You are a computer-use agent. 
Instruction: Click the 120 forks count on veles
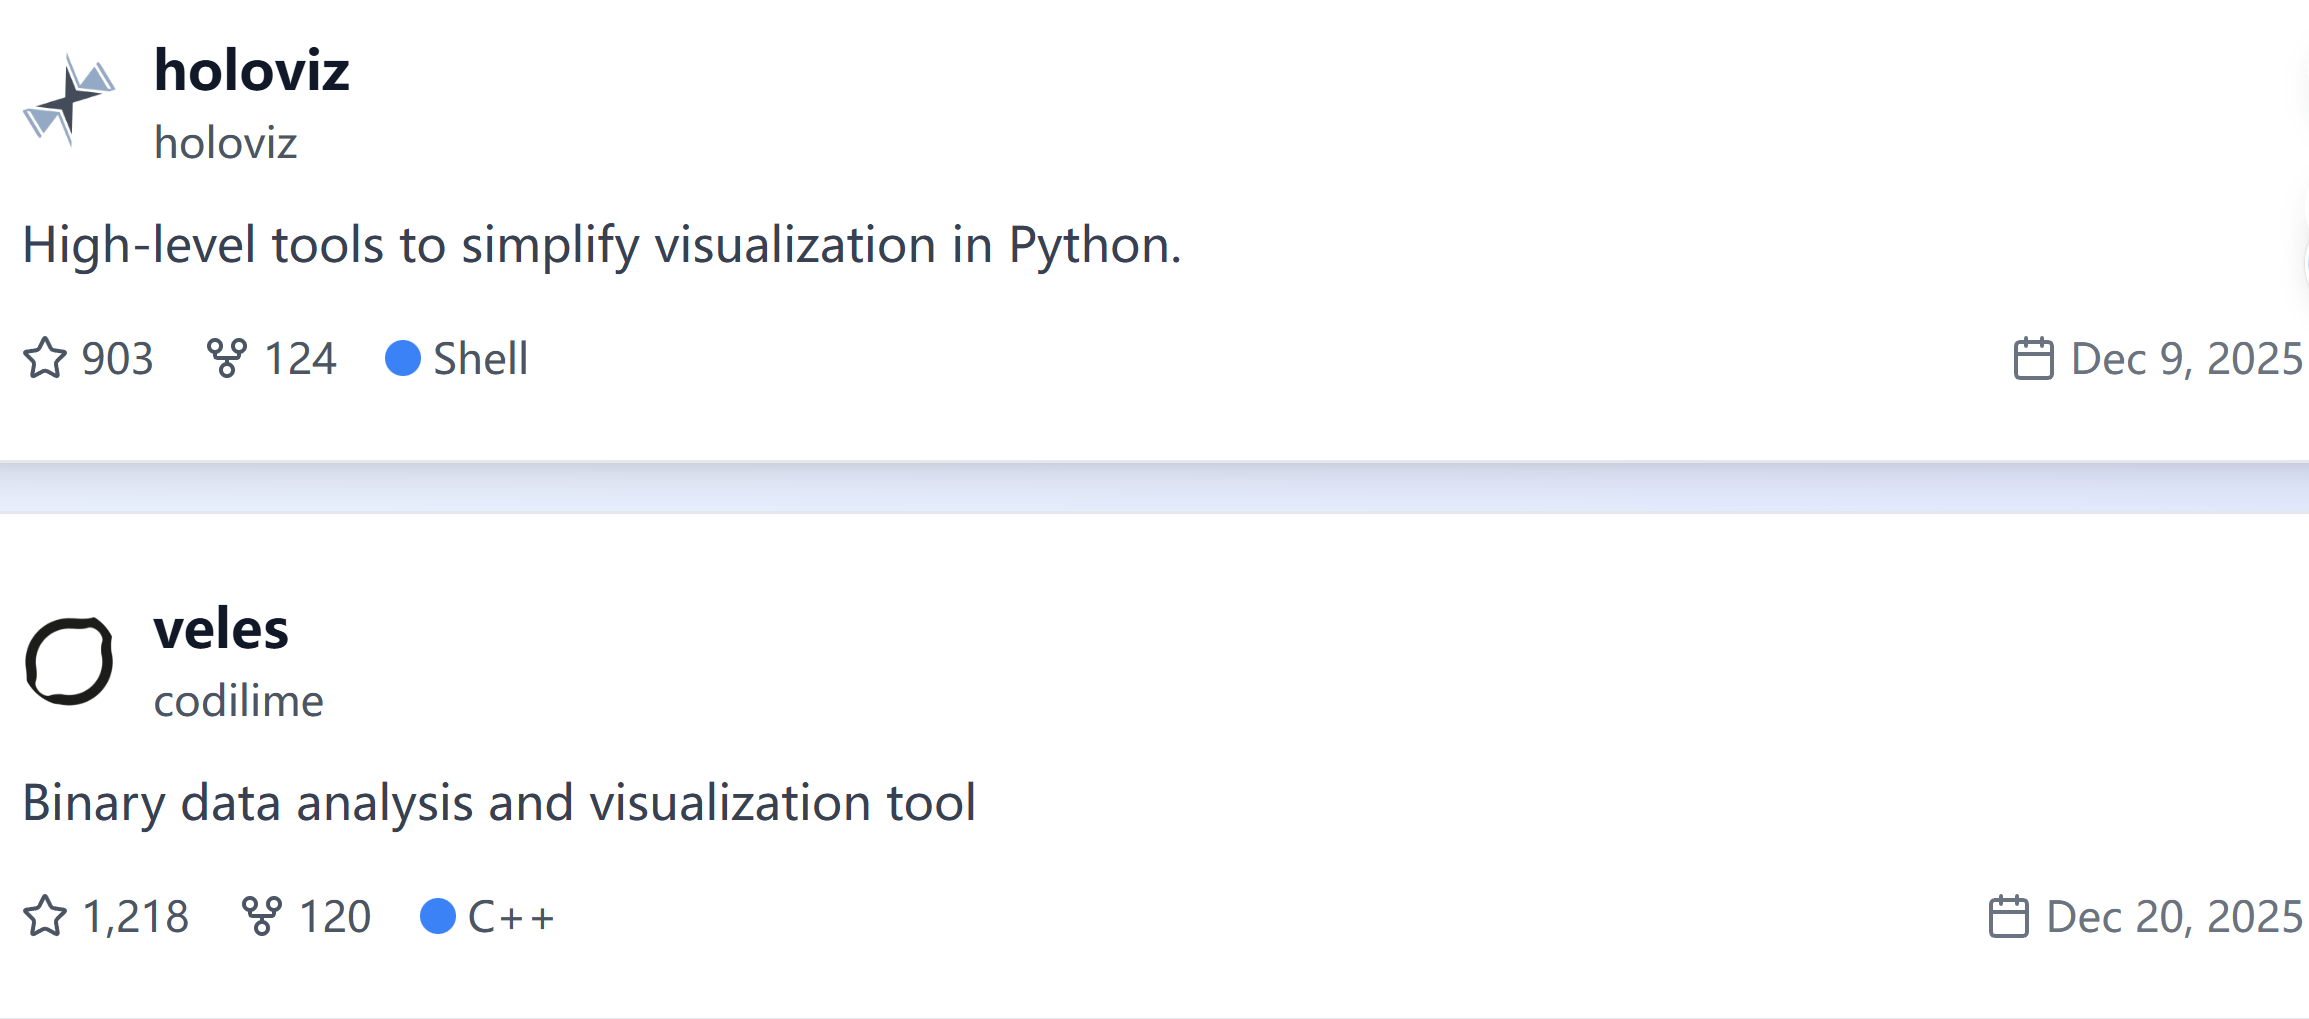(335, 916)
